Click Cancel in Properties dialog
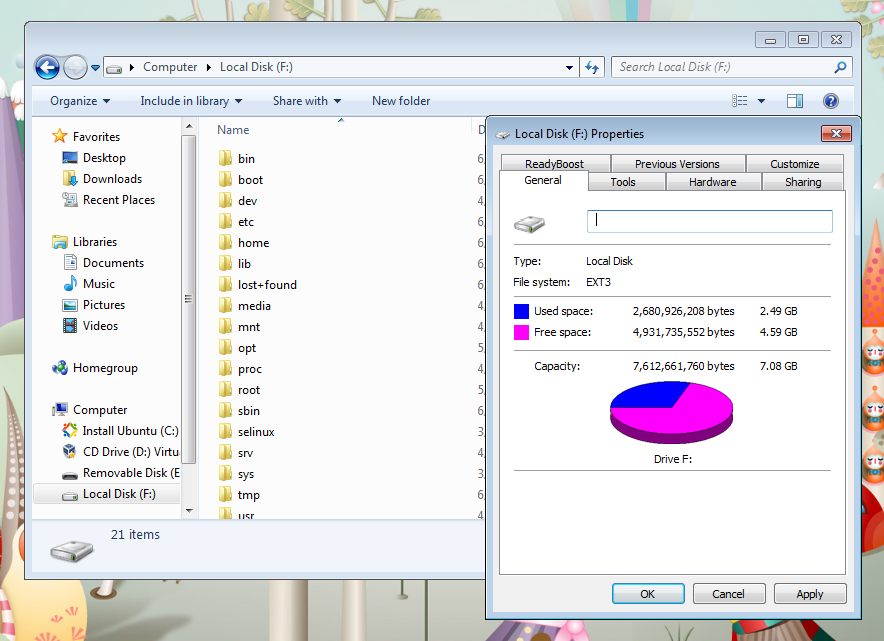 pos(728,594)
